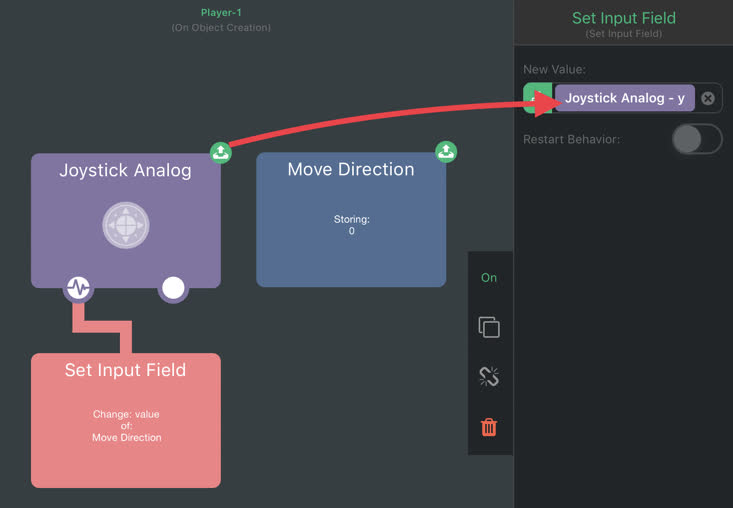Select the Set Input Field behavior node
Image resolution: width=733 pixels, height=508 pixels.
coord(126,421)
